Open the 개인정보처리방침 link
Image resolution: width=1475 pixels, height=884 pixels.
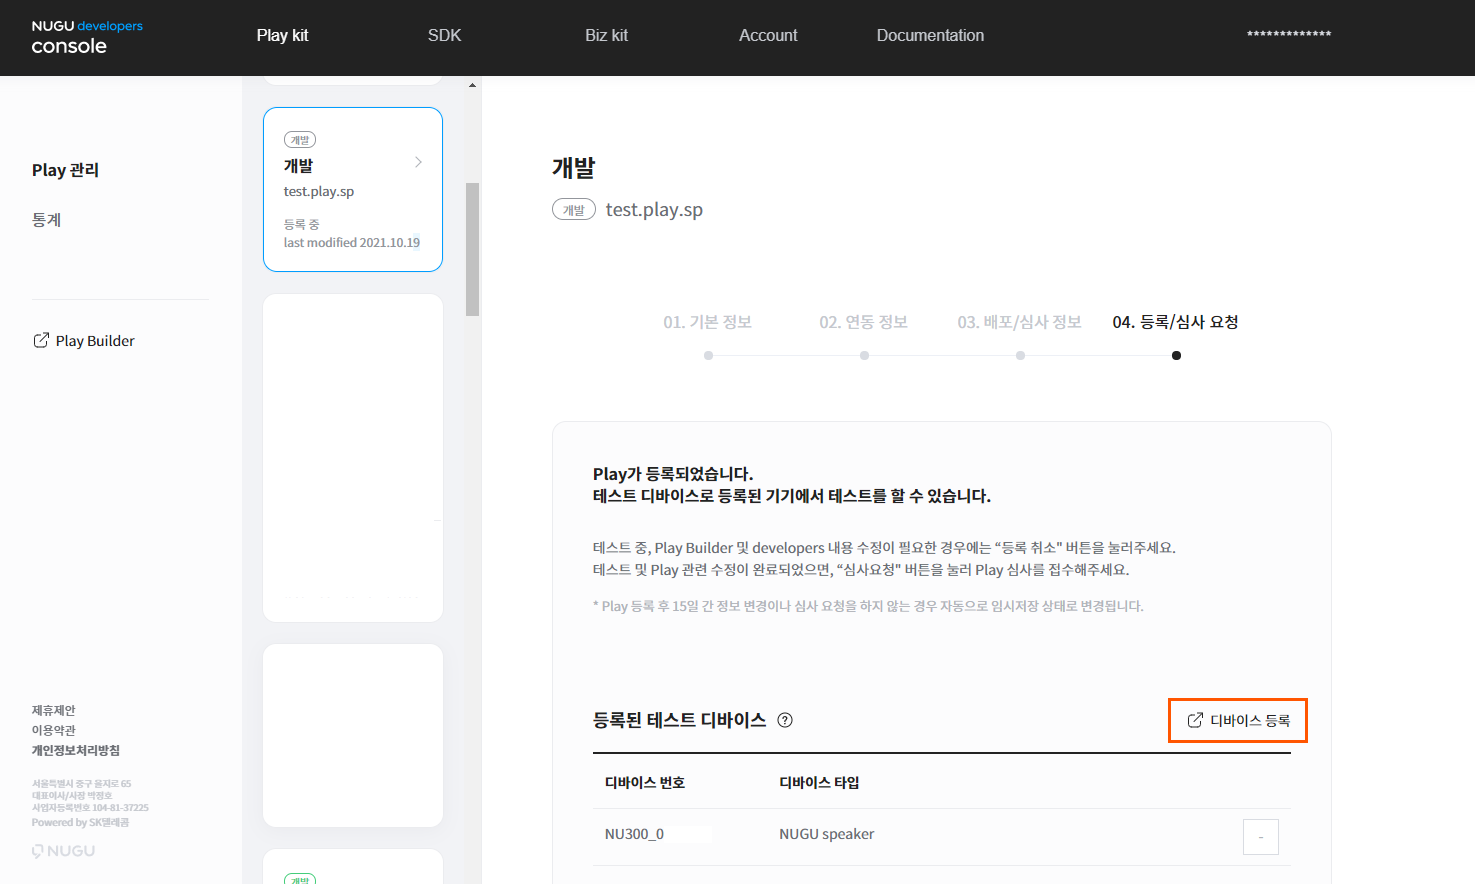click(75, 750)
